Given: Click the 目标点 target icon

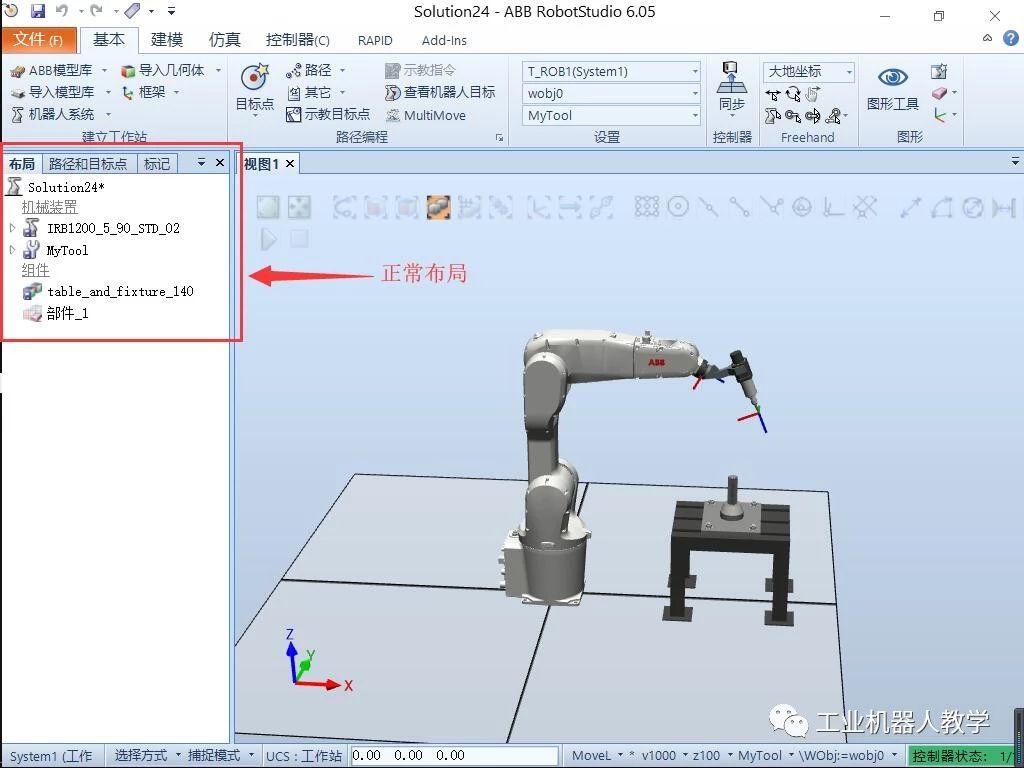Looking at the screenshot, I should point(255,78).
